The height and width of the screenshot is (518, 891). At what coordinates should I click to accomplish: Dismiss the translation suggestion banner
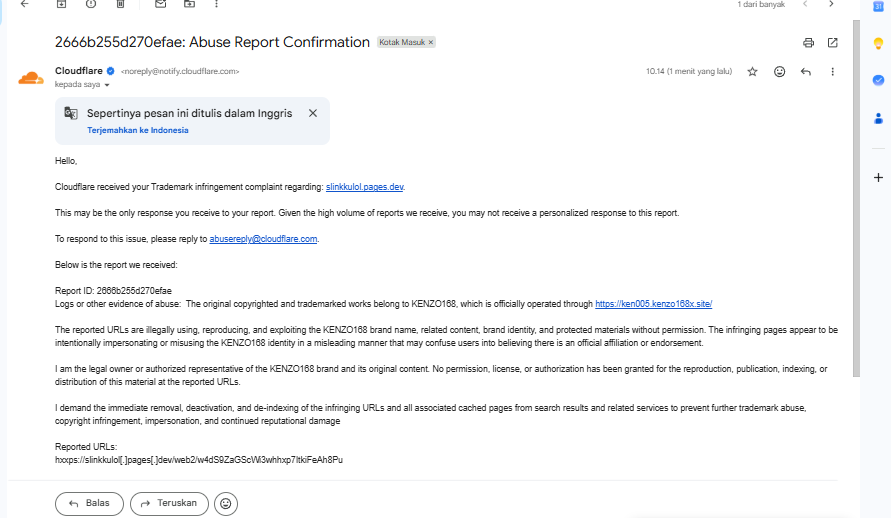click(x=313, y=113)
